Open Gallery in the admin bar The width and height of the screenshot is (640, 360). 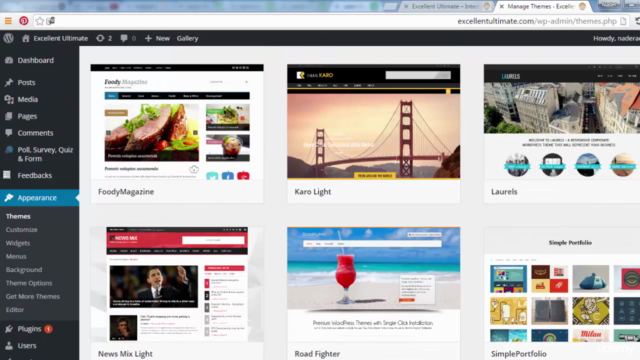point(187,38)
